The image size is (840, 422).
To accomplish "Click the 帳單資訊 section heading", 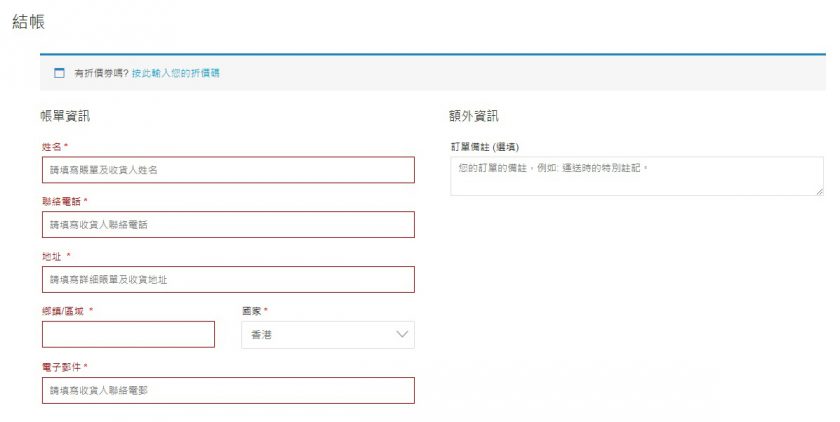I will click(65, 115).
